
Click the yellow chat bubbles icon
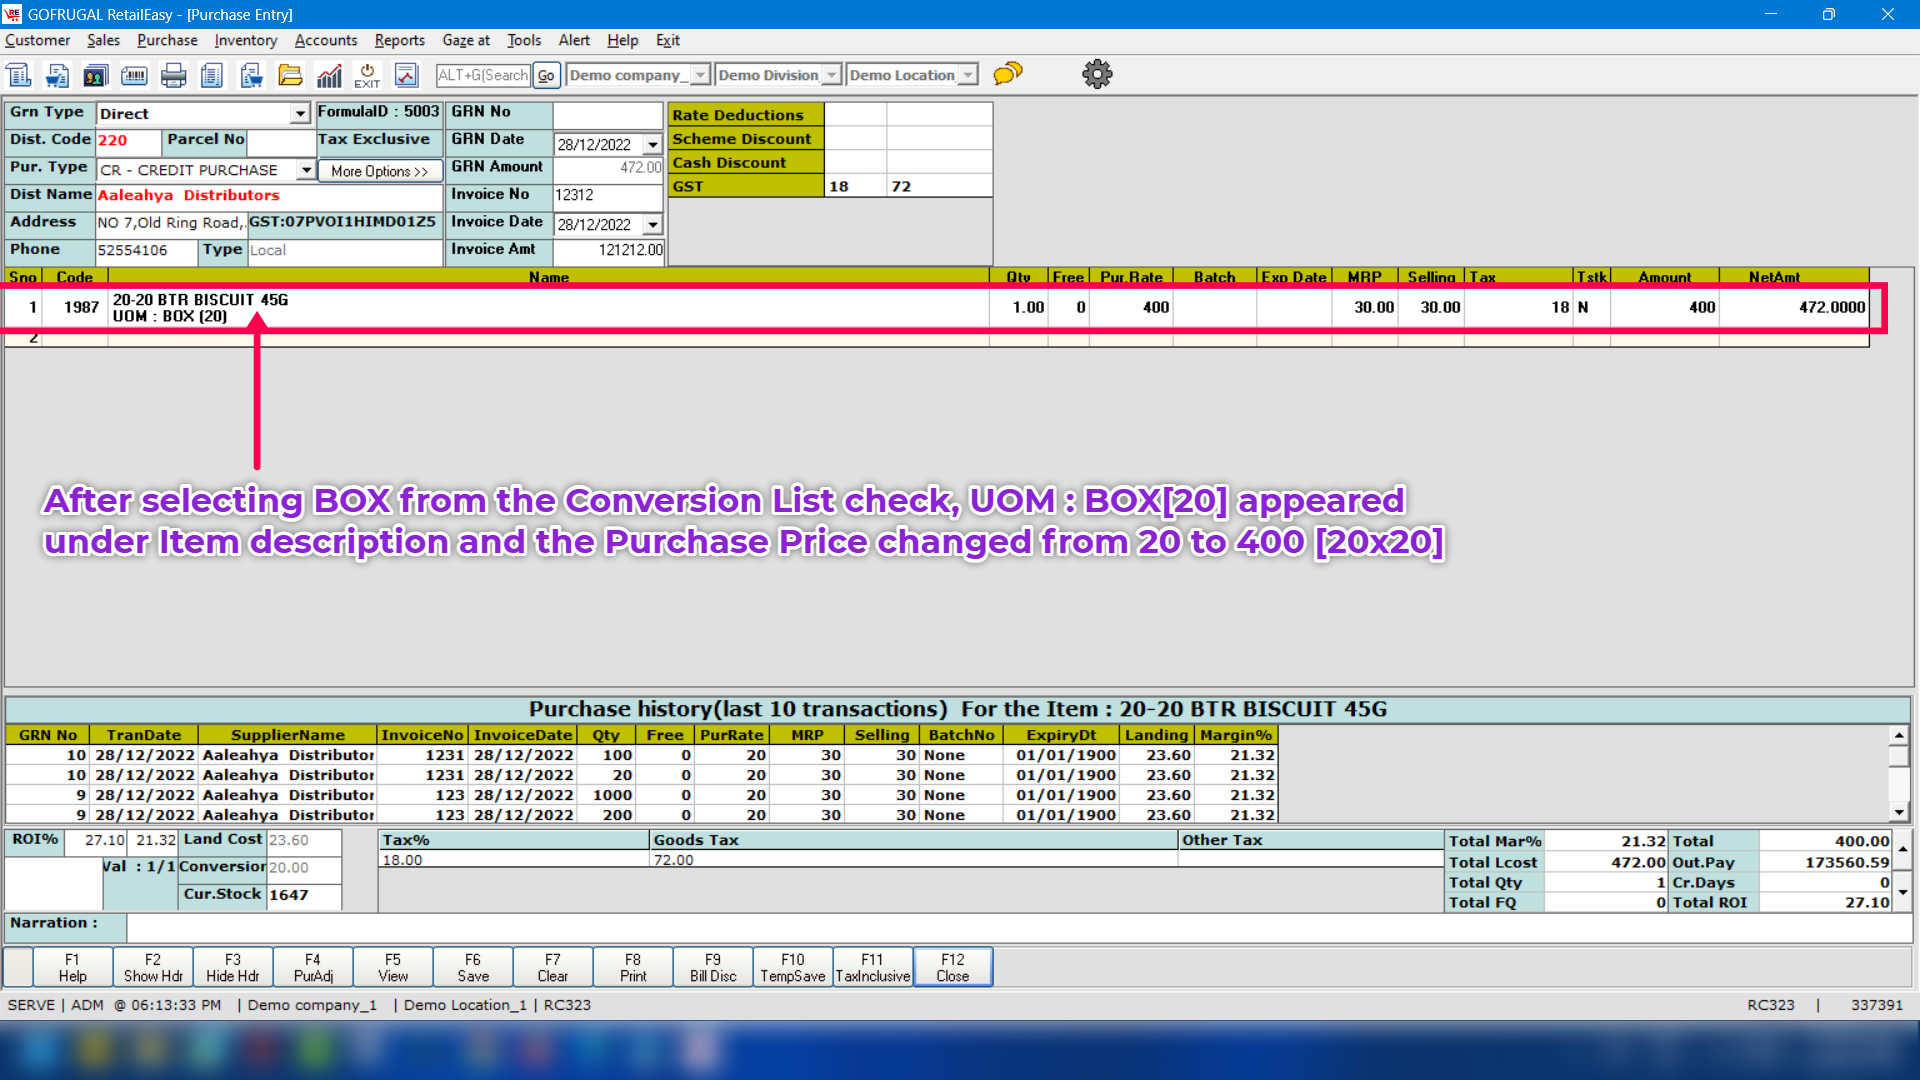point(1008,74)
